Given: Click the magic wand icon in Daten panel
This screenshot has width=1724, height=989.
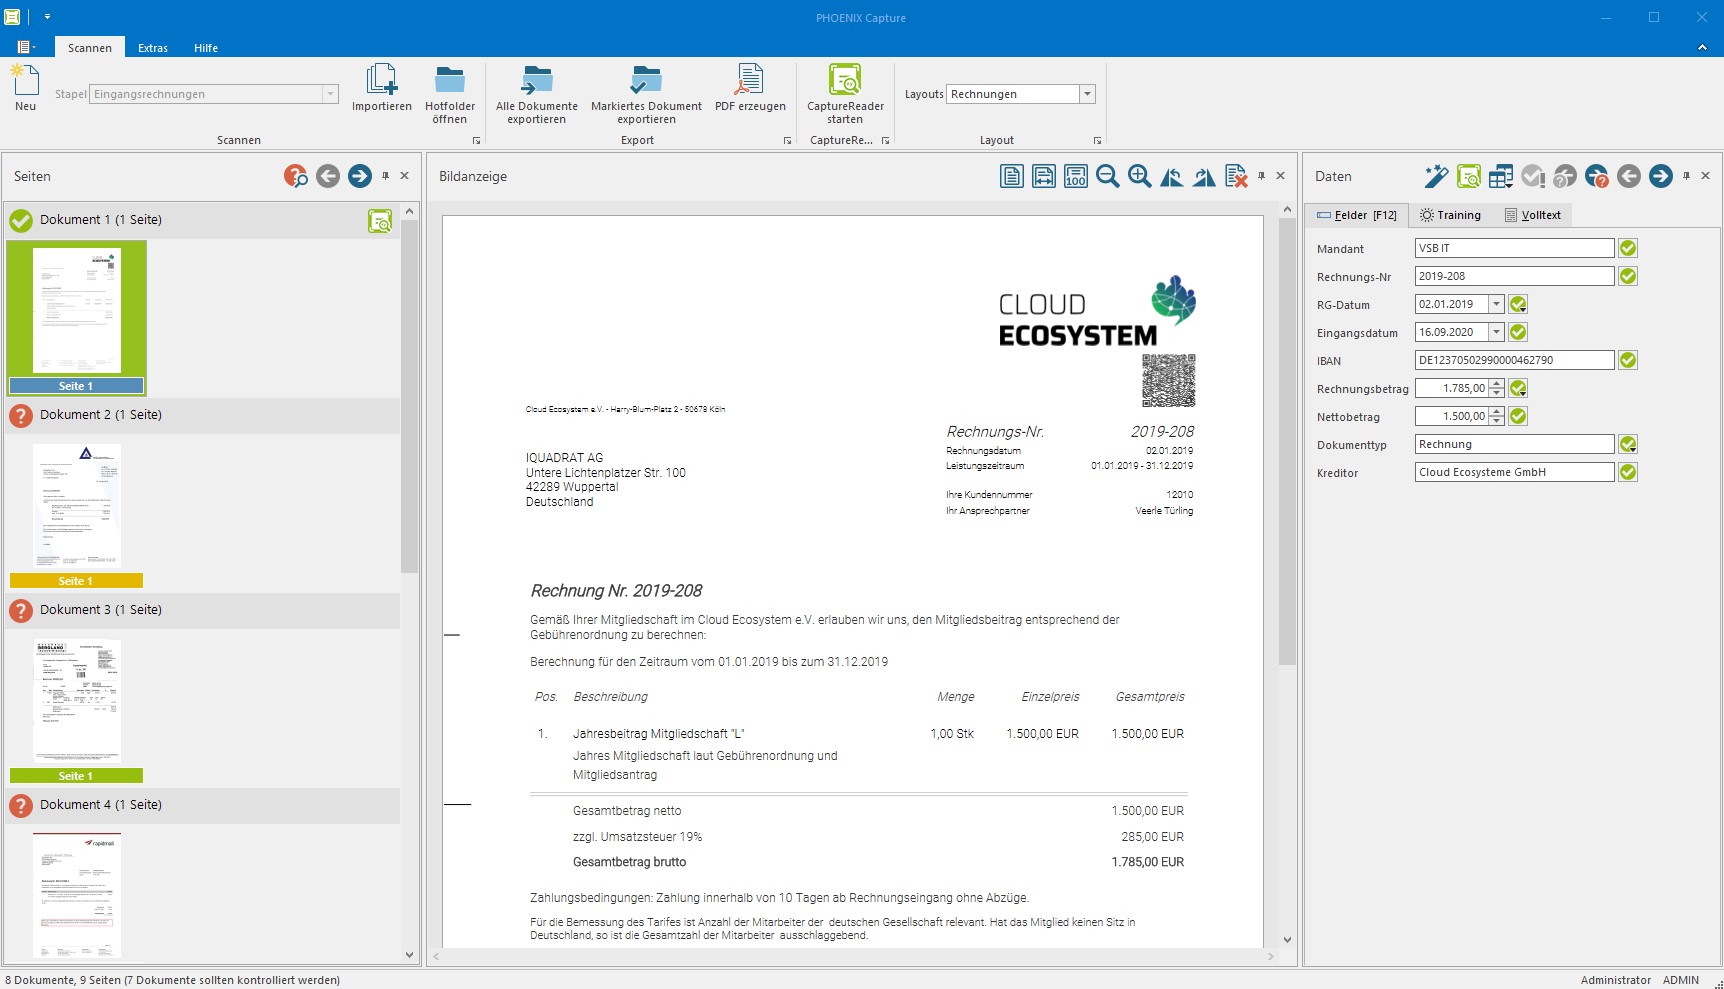Looking at the screenshot, I should point(1437,176).
